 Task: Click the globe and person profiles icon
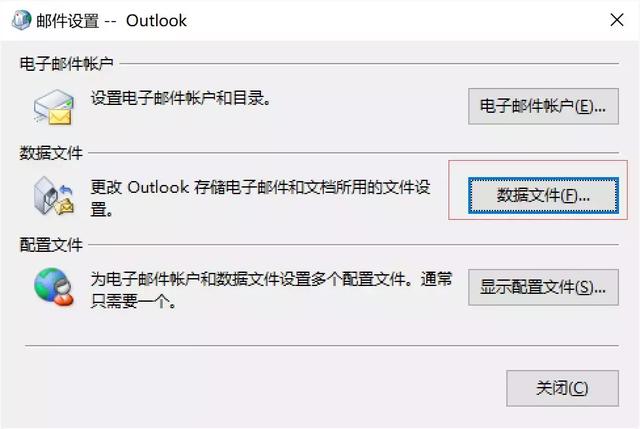point(54,287)
